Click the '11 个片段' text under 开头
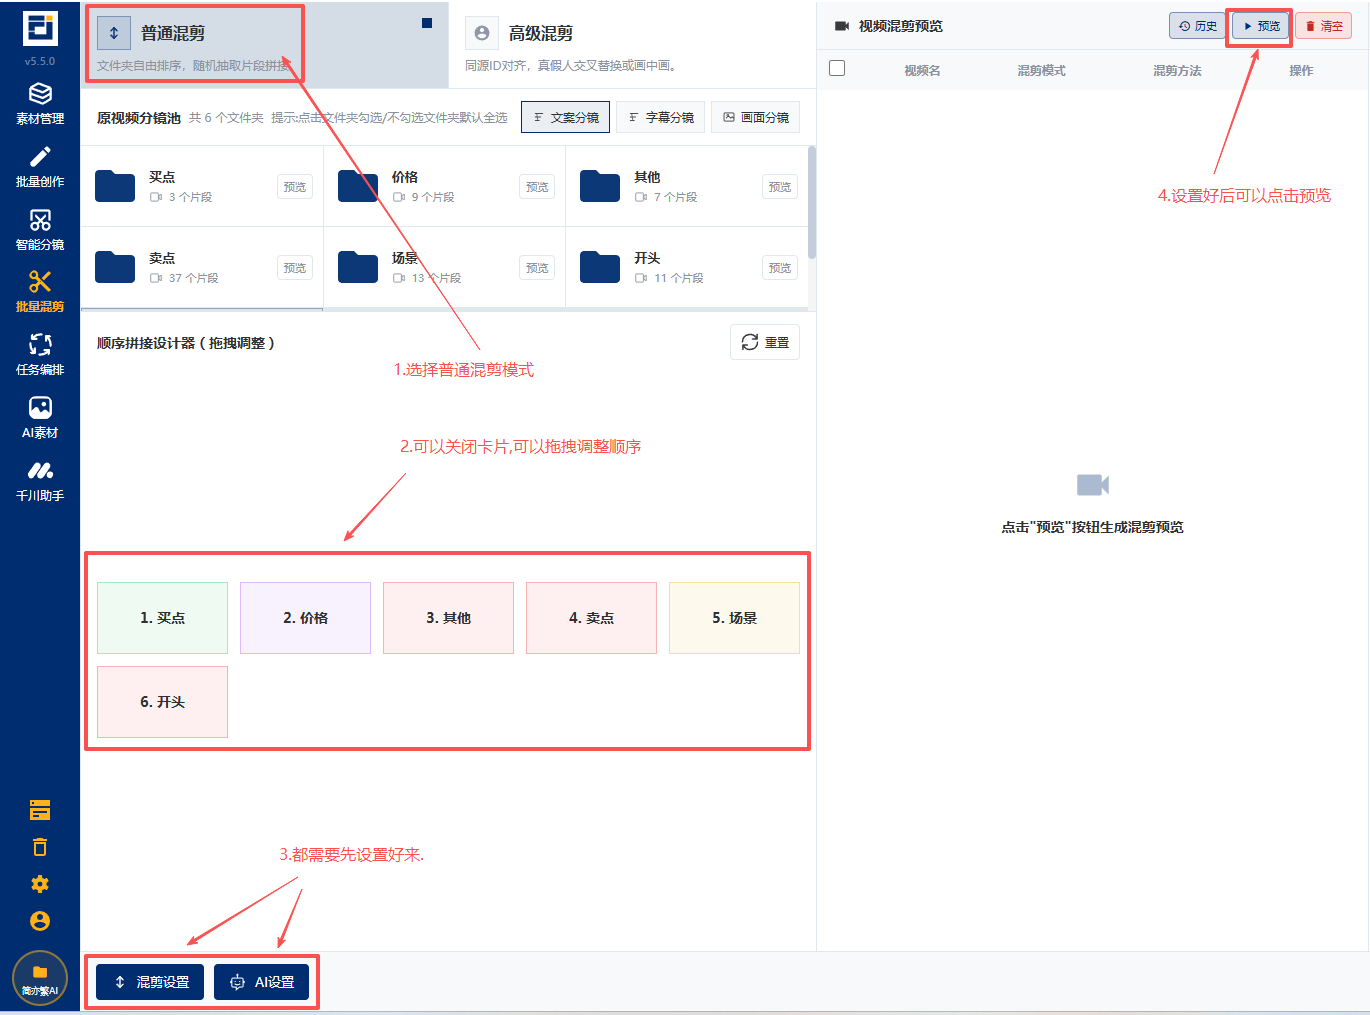This screenshot has width=1370, height=1015. pos(679,278)
